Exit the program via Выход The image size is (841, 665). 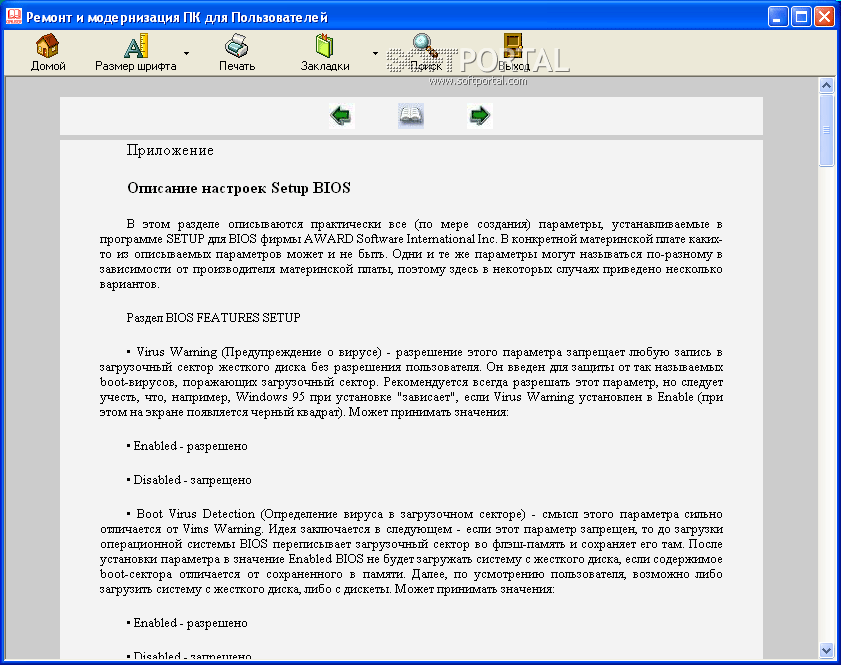pos(513,53)
